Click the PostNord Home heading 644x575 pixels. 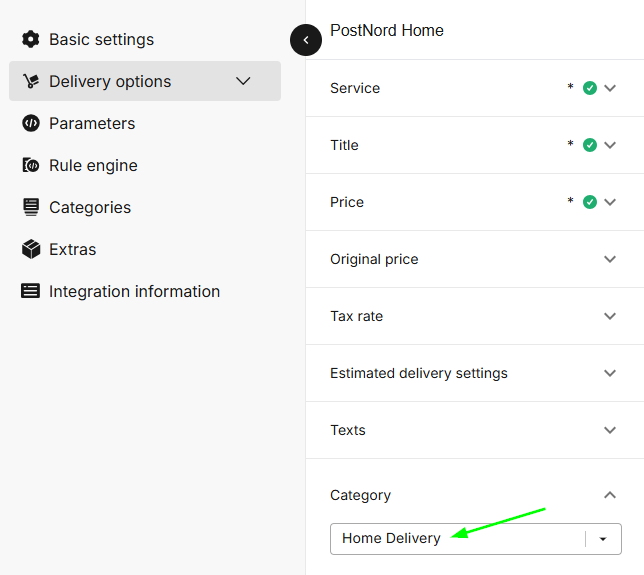[387, 30]
